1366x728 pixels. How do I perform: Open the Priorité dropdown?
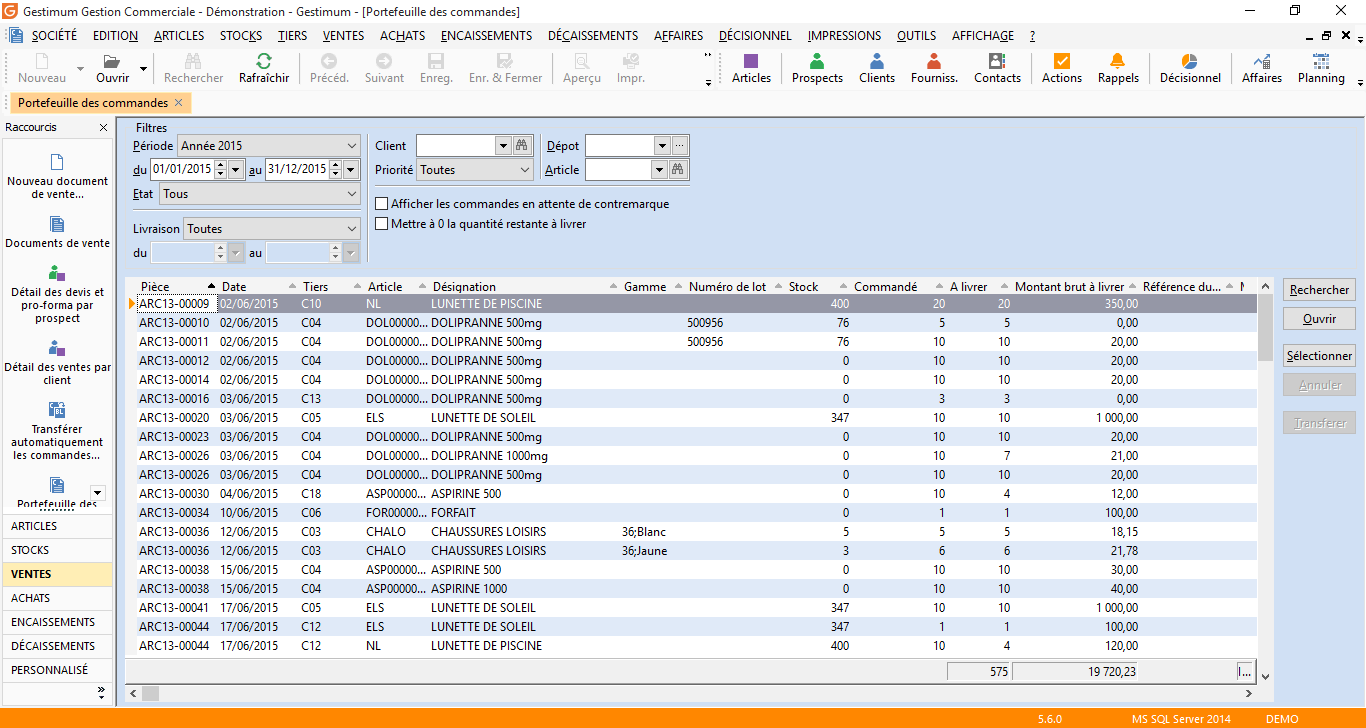(x=475, y=170)
